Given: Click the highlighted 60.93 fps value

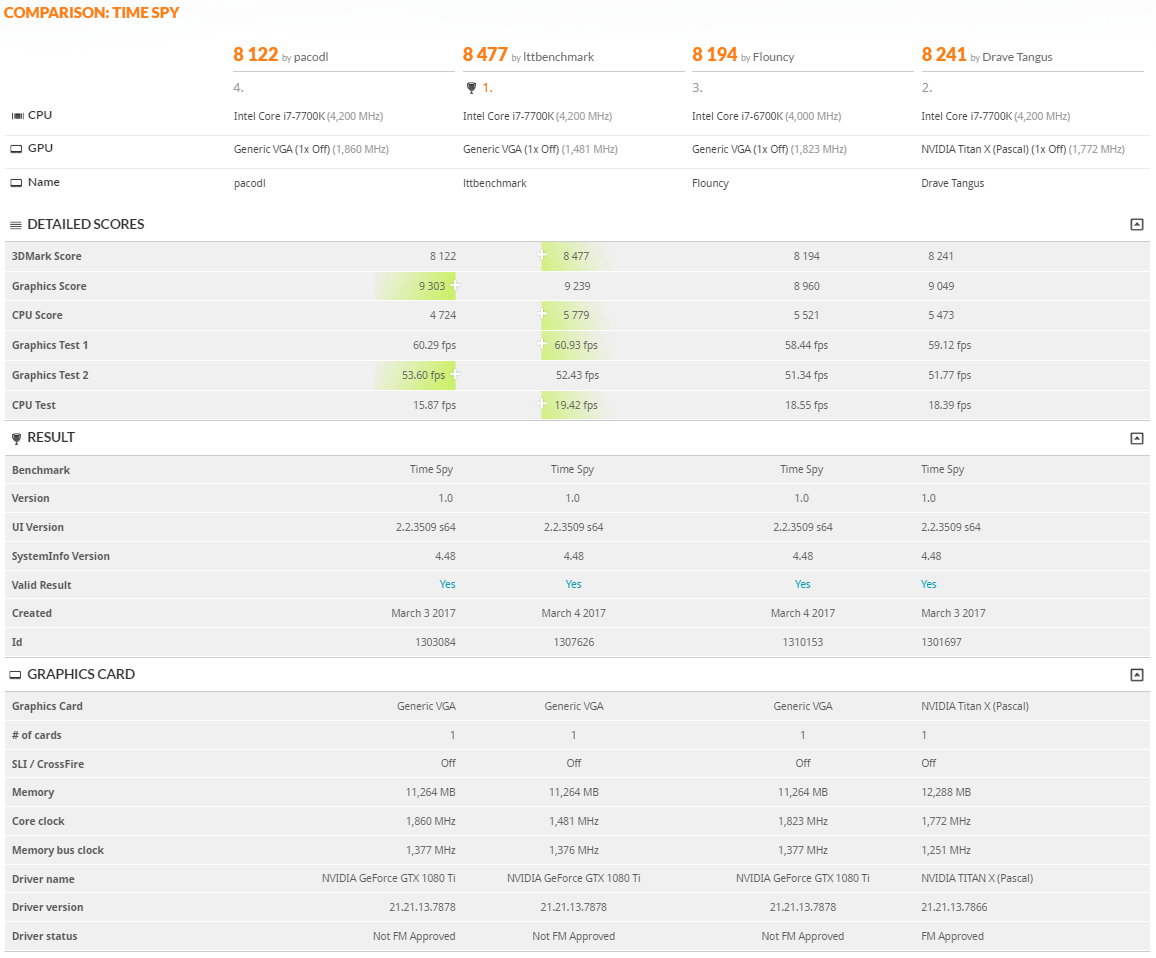Looking at the screenshot, I should point(576,345).
